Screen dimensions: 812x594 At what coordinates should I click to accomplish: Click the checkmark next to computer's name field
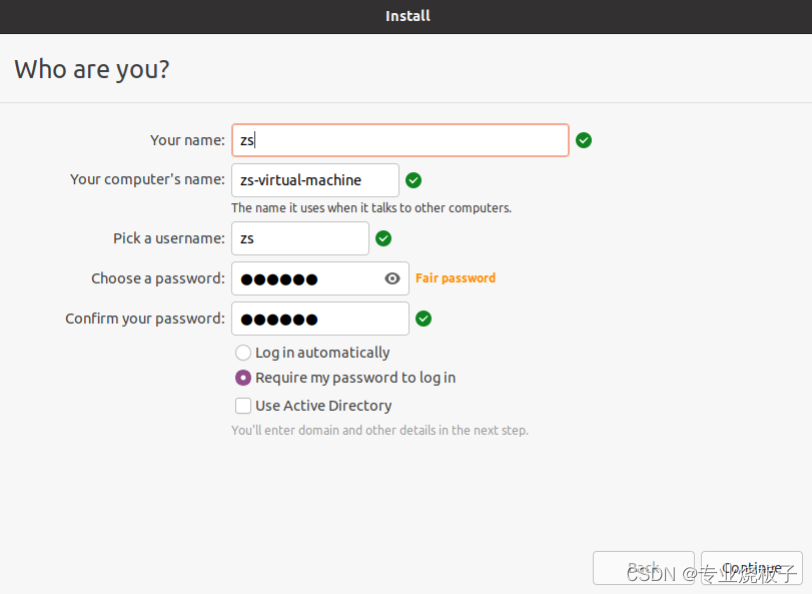click(413, 180)
